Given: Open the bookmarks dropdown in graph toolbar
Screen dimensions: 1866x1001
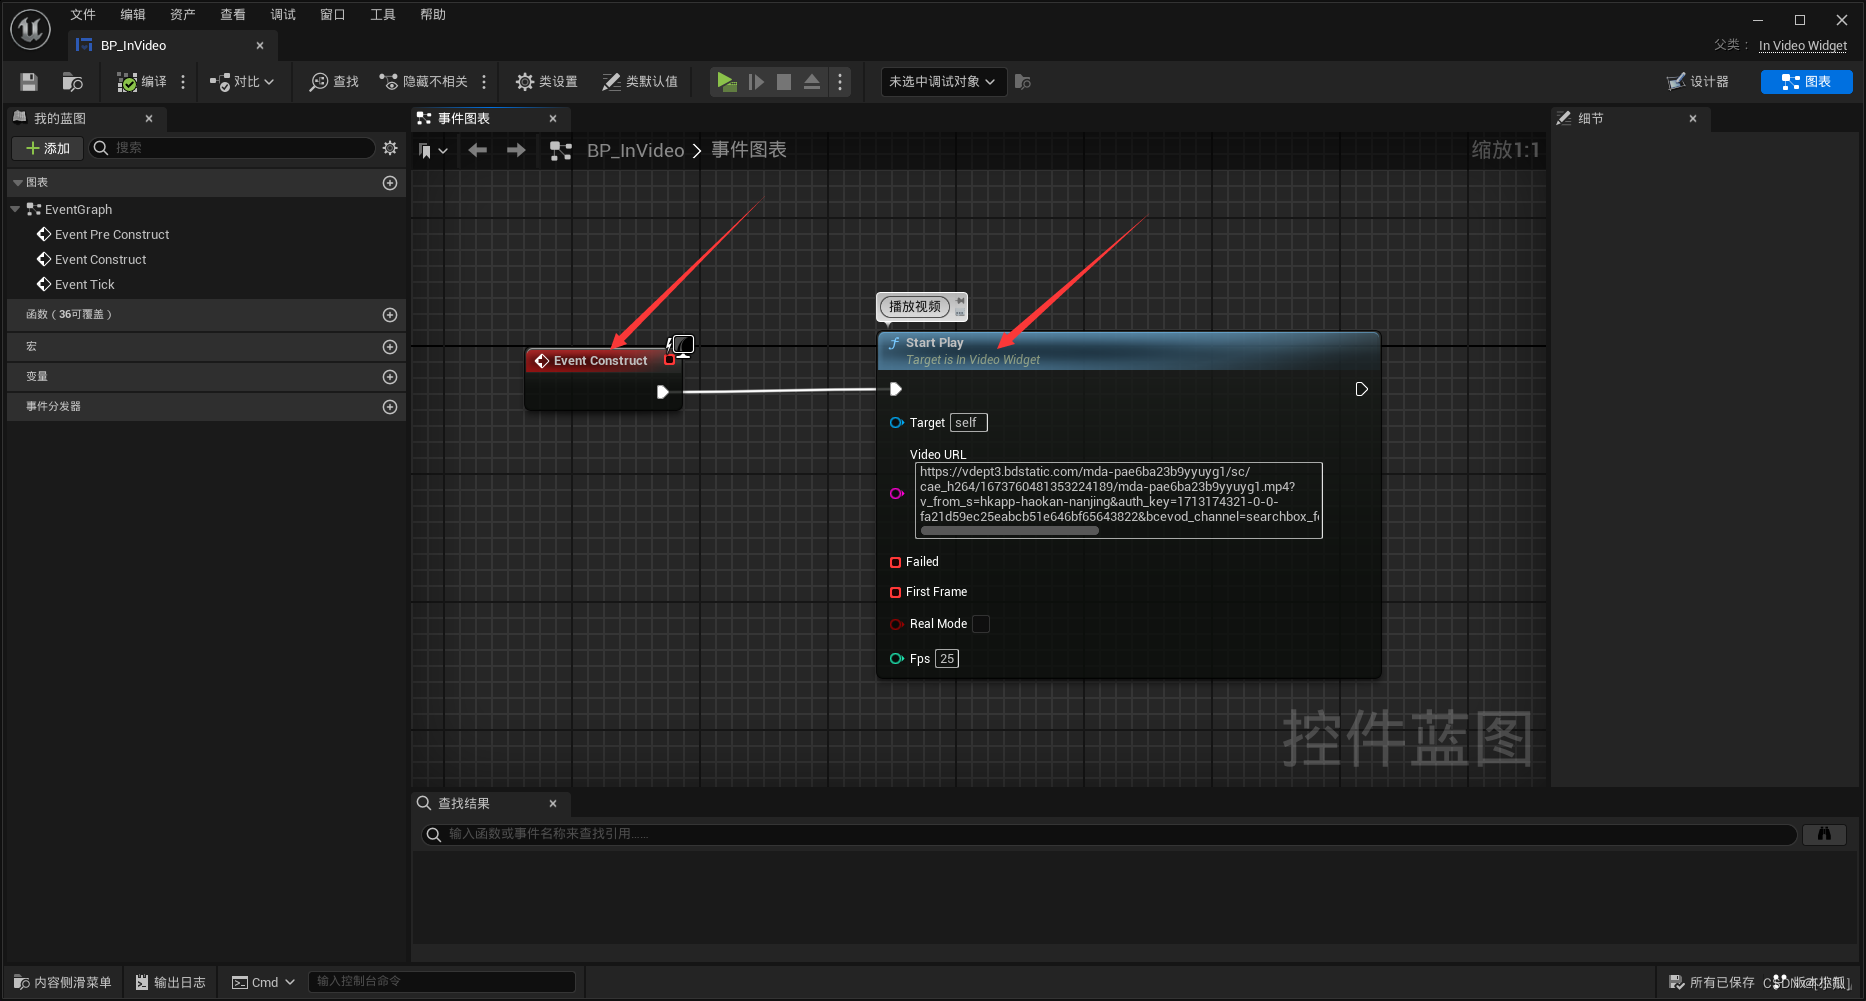Looking at the screenshot, I should coord(433,150).
